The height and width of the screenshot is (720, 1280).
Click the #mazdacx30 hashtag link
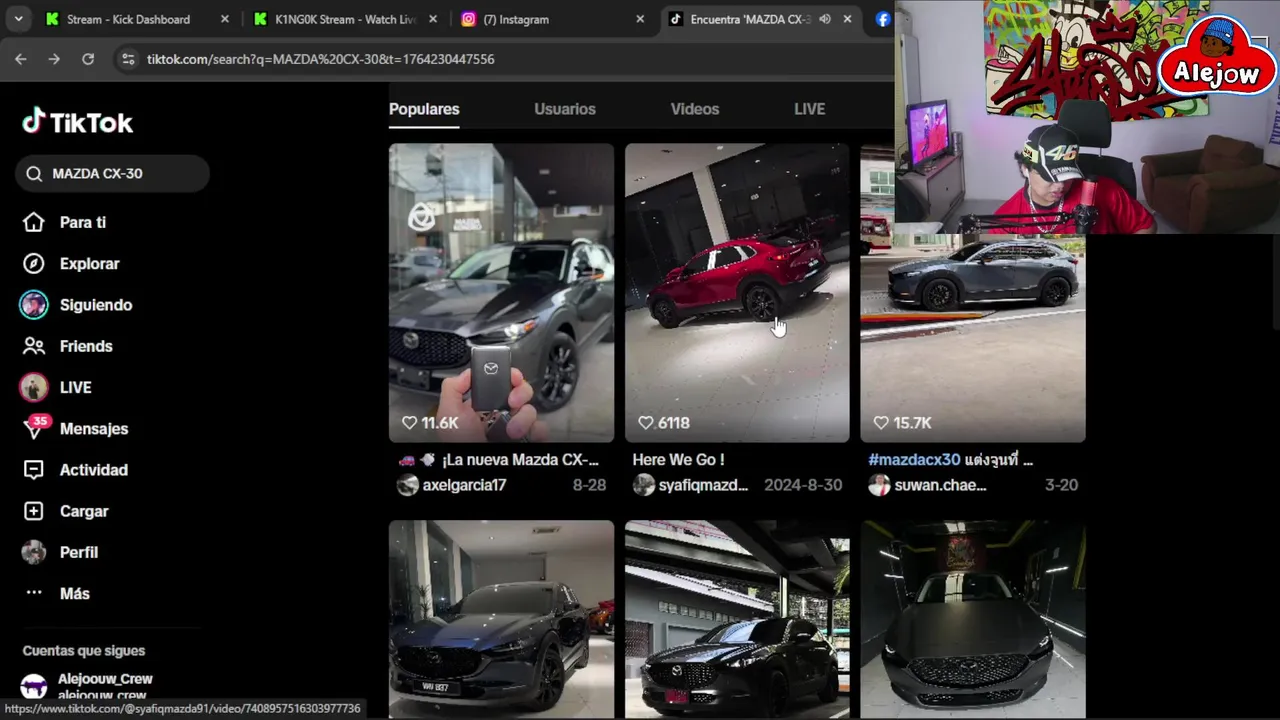click(914, 460)
